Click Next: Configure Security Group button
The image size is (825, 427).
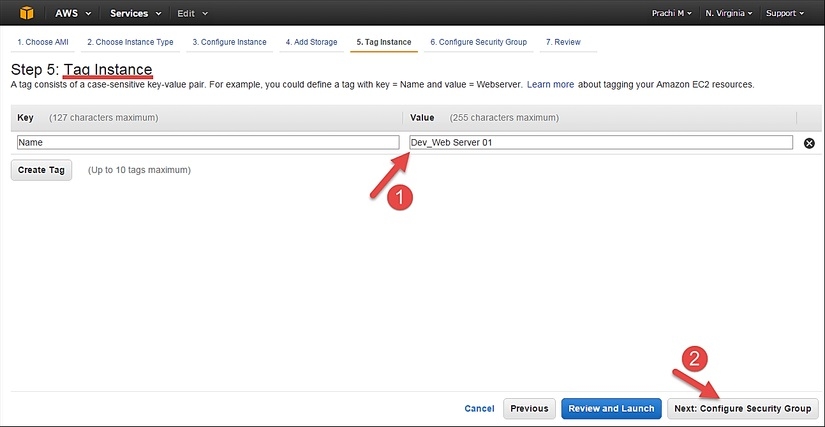pos(743,409)
